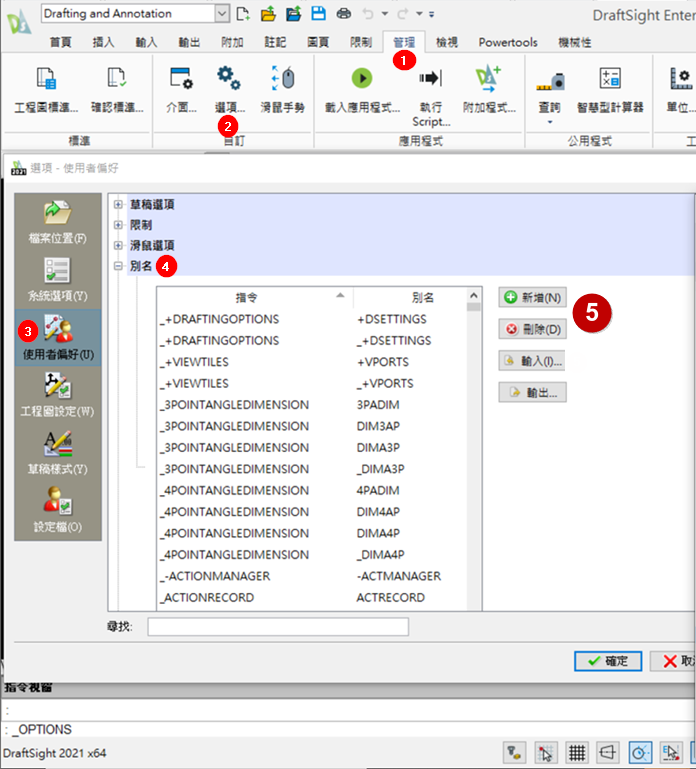Viewport: 696px width, 769px height.
Task: Select 草稿樣式(Y) in options sidebar
Action: click(x=58, y=453)
